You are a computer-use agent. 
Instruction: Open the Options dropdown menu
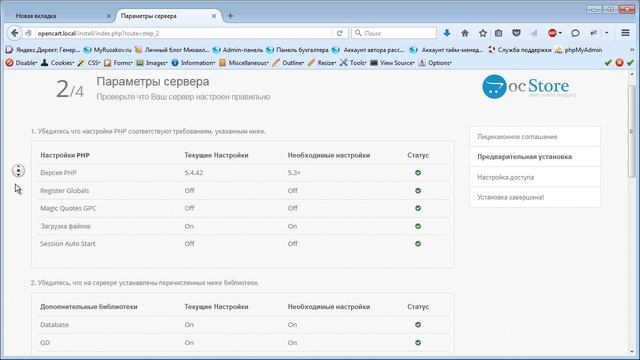(435, 63)
